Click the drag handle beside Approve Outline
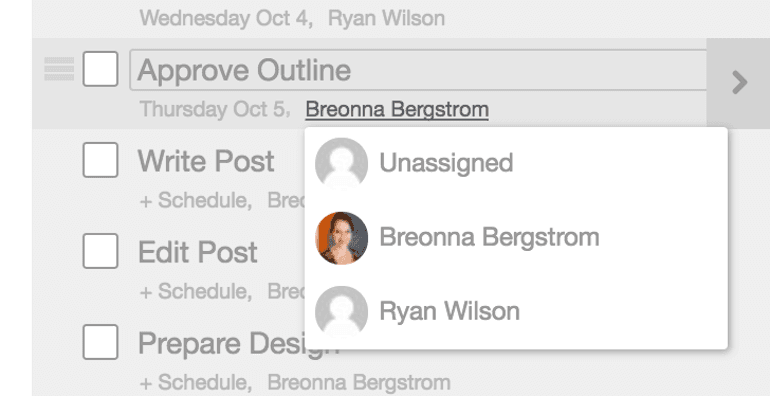This screenshot has height=396, width=770. (59, 69)
